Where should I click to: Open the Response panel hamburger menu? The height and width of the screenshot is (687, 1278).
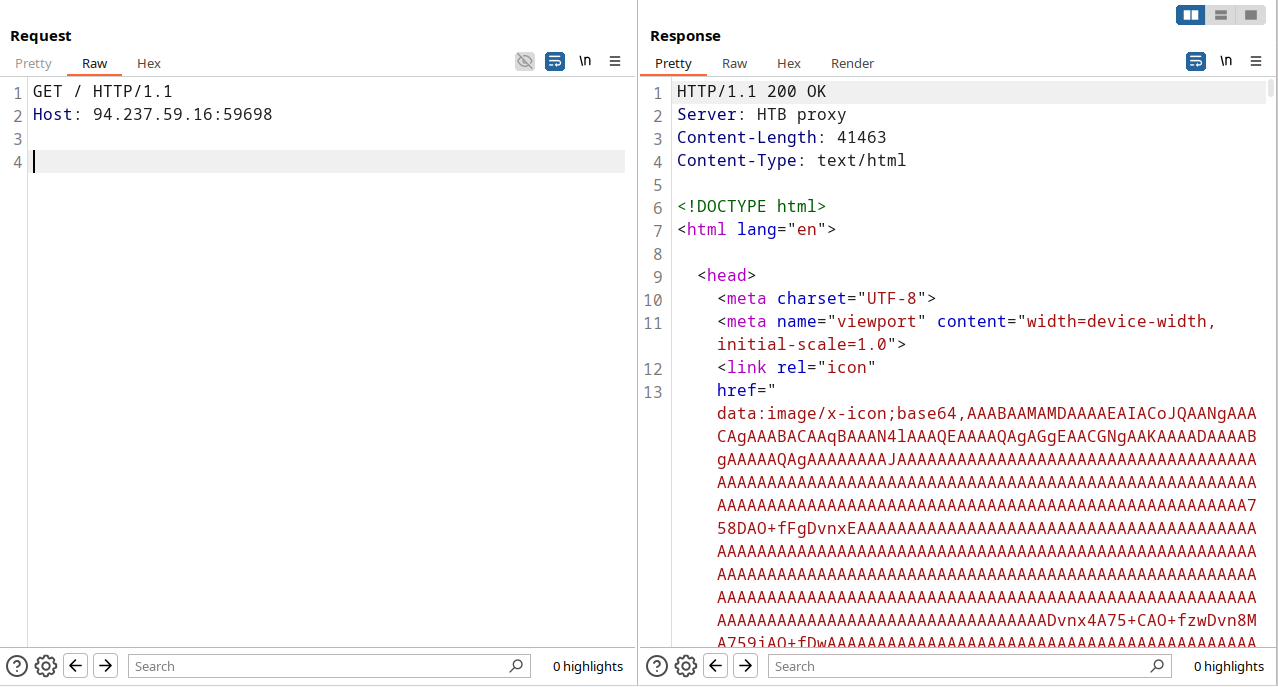point(1256,61)
